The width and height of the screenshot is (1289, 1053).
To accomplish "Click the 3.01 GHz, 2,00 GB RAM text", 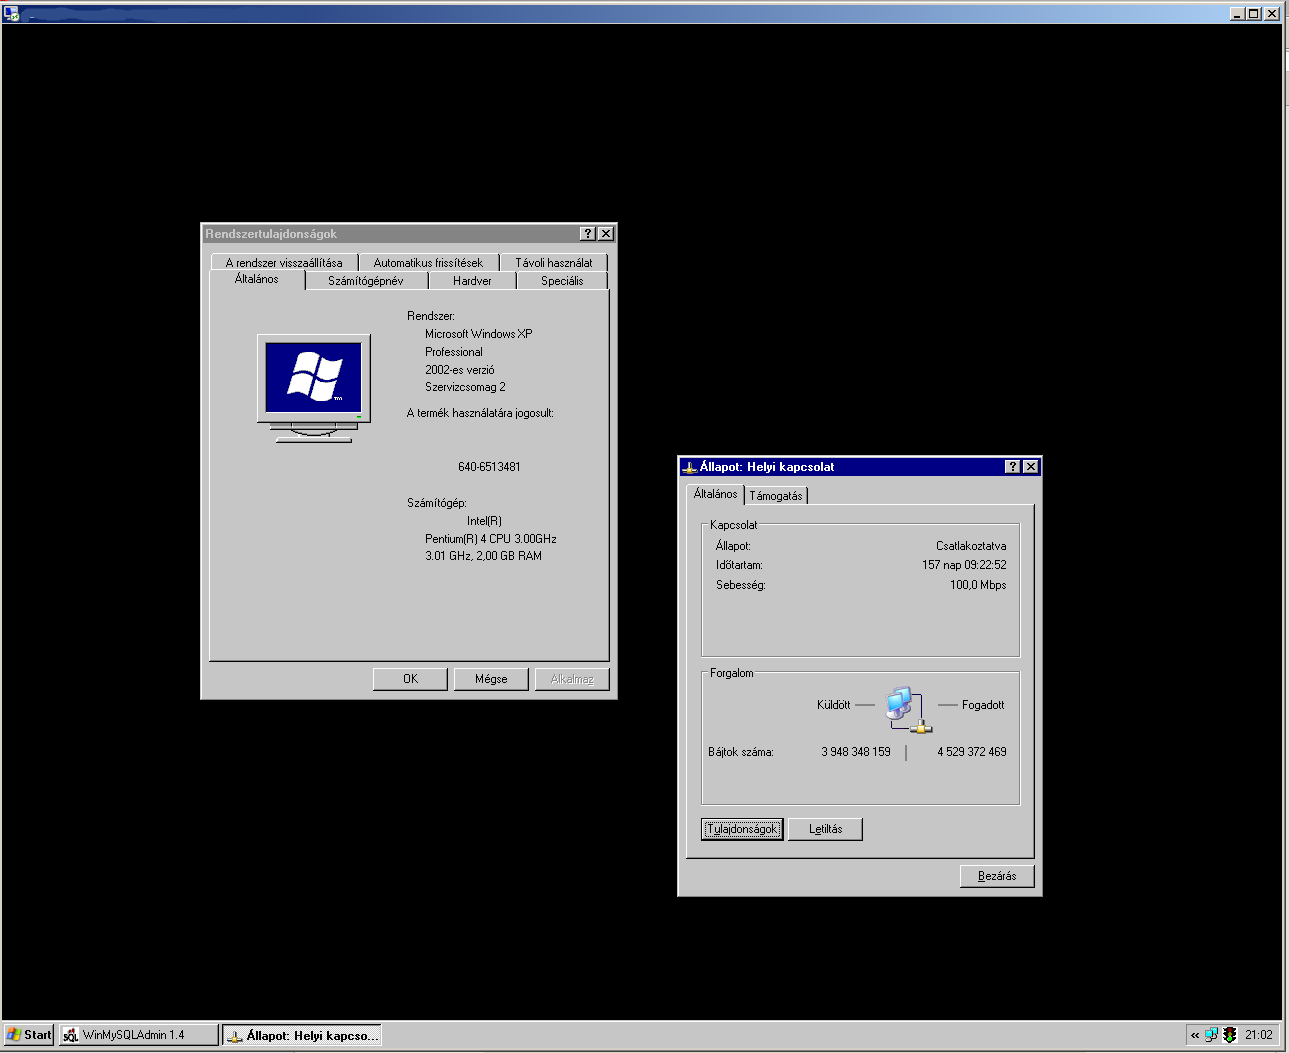I will [483, 556].
